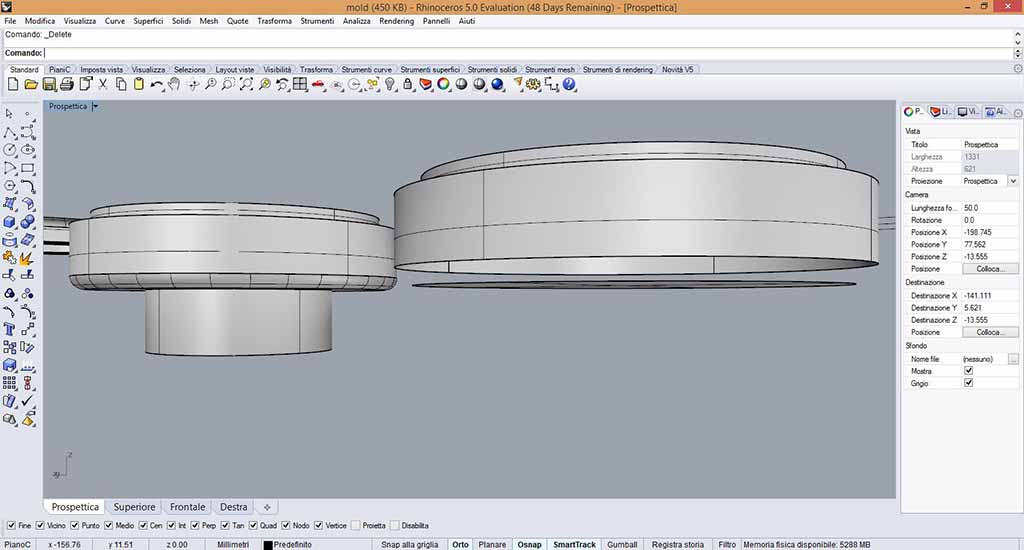Select the Pan hand tool

[174, 84]
